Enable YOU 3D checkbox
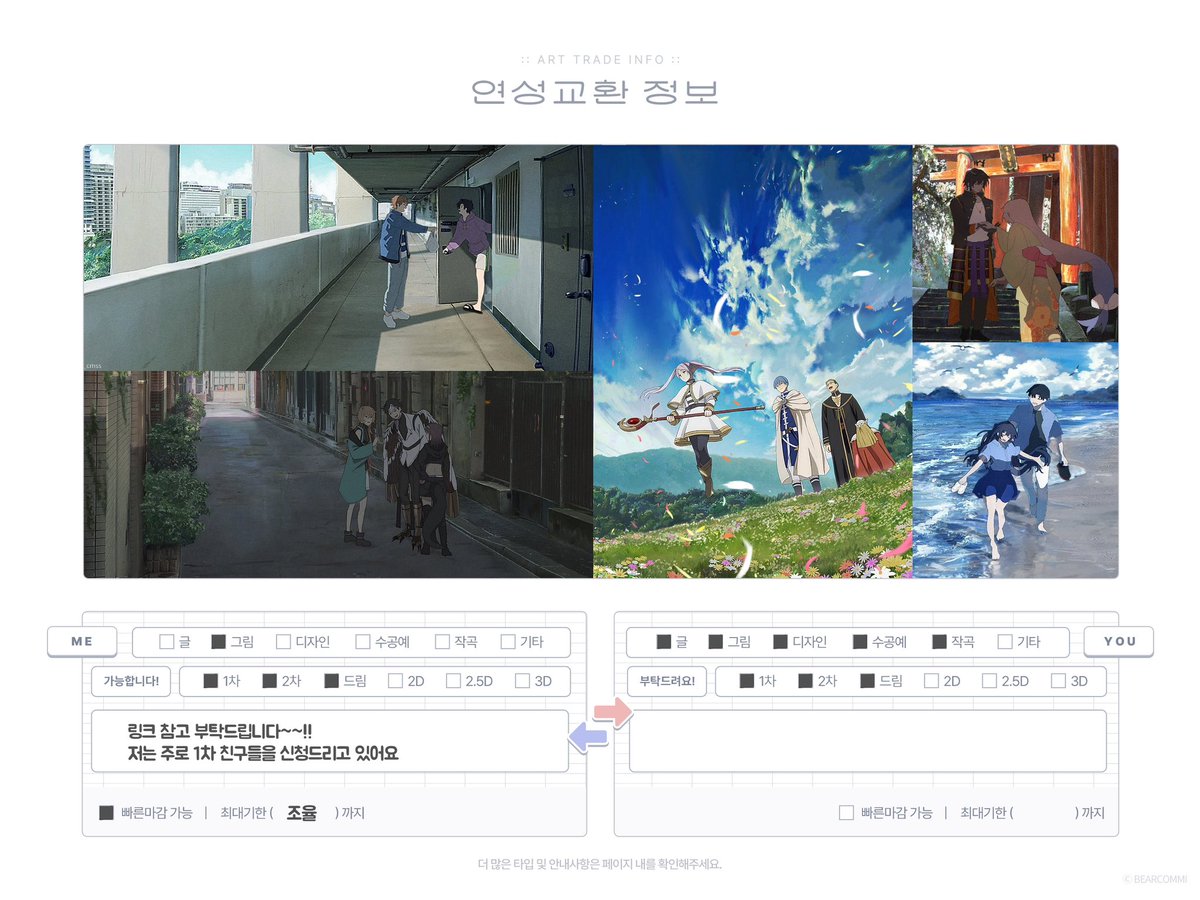 click(1058, 681)
